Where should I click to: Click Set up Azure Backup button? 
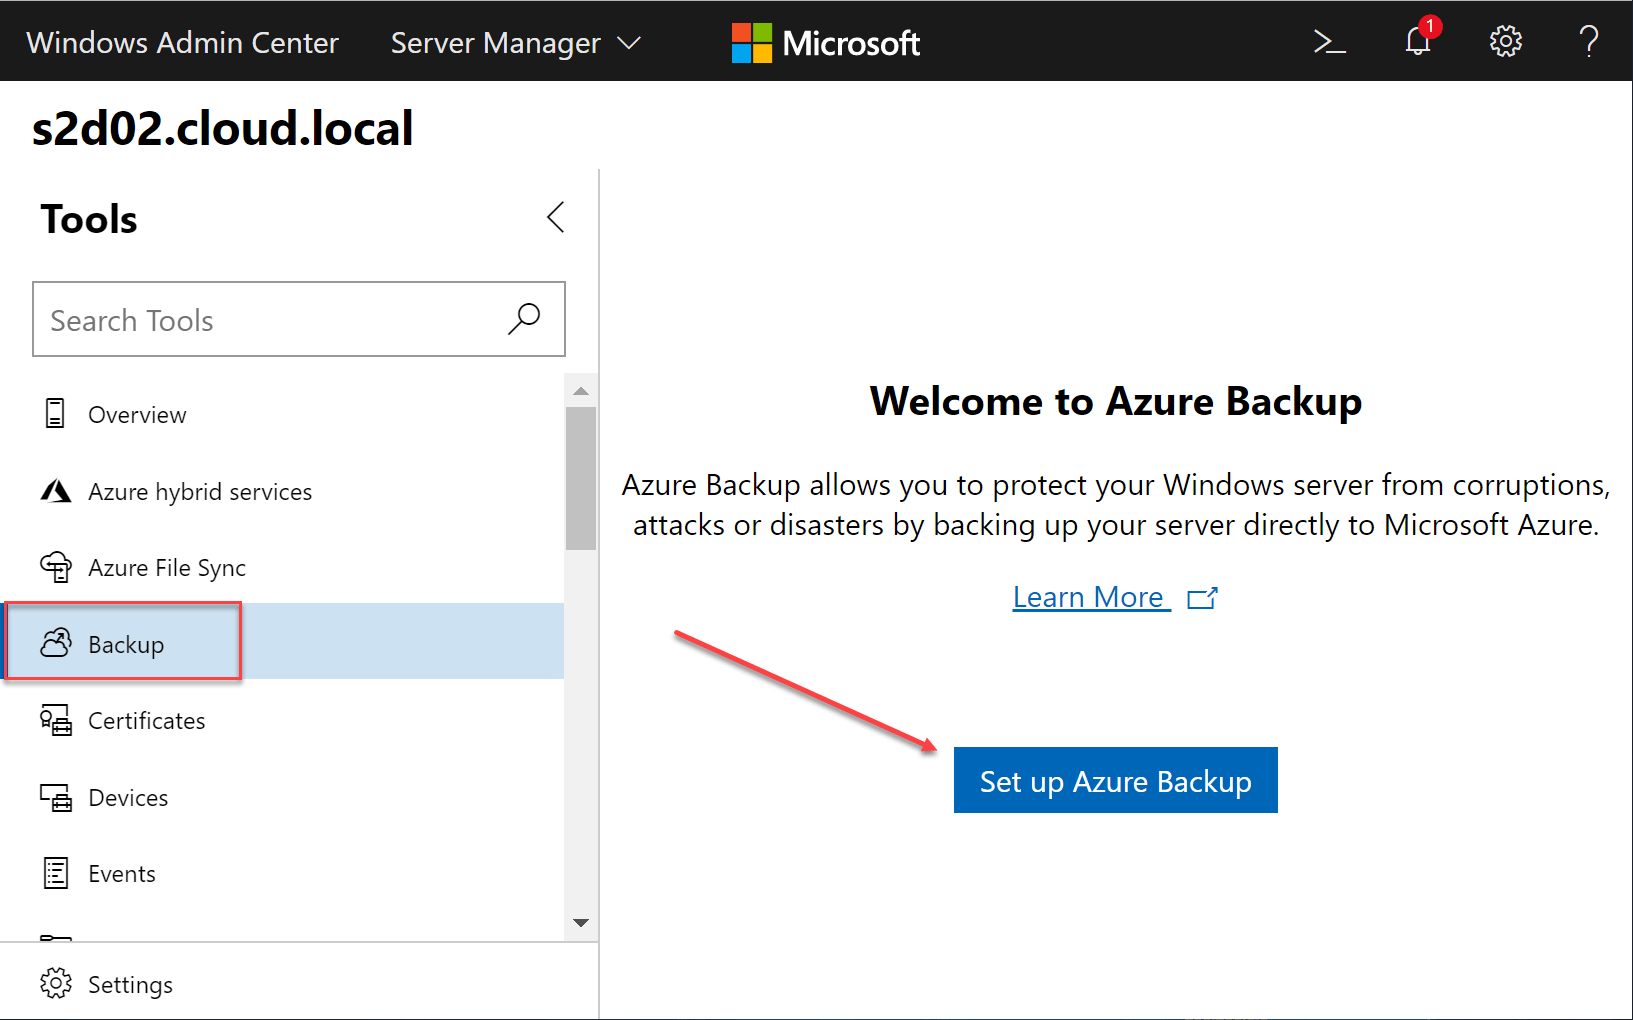click(1116, 780)
